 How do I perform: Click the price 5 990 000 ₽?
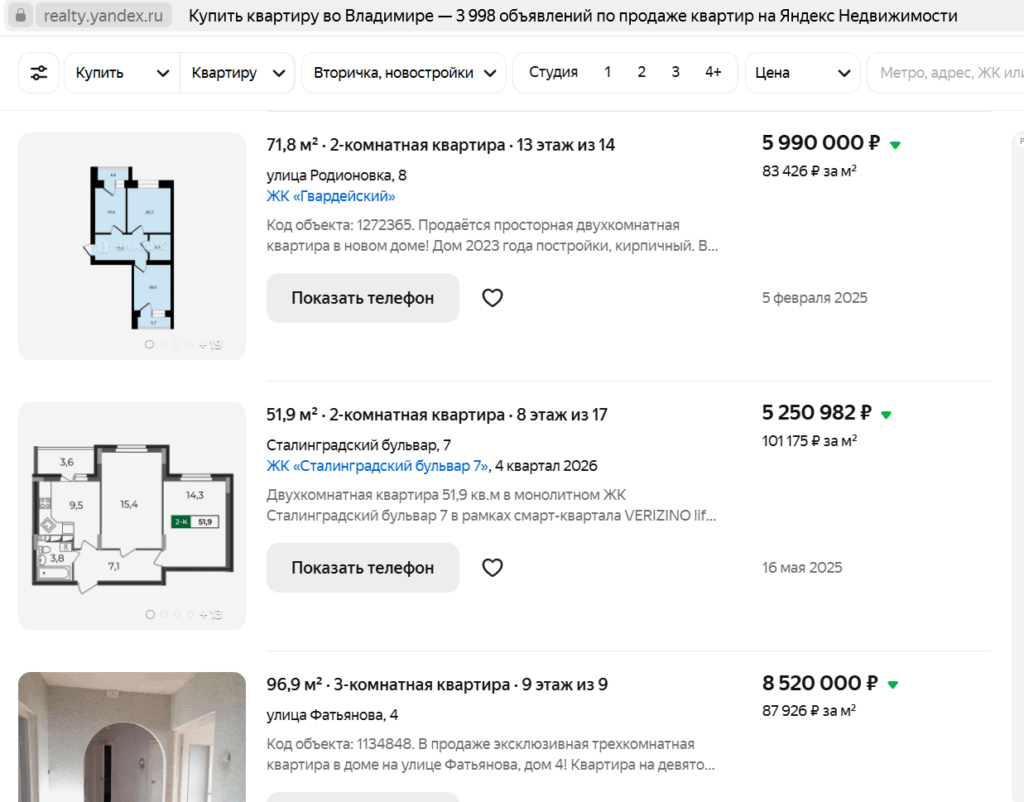pos(821,142)
